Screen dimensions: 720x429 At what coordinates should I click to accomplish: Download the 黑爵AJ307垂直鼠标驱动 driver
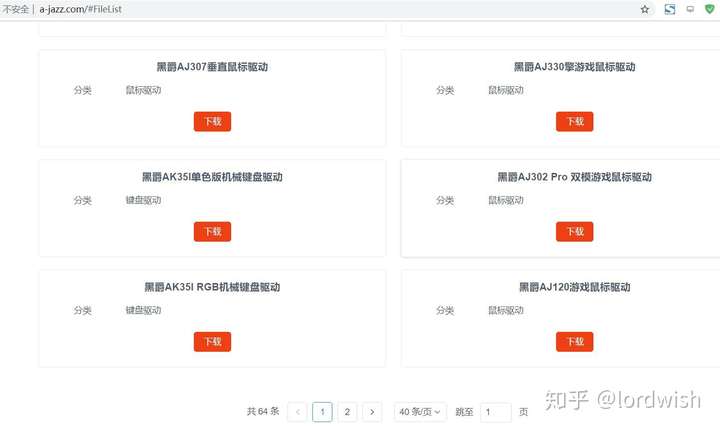coord(212,121)
